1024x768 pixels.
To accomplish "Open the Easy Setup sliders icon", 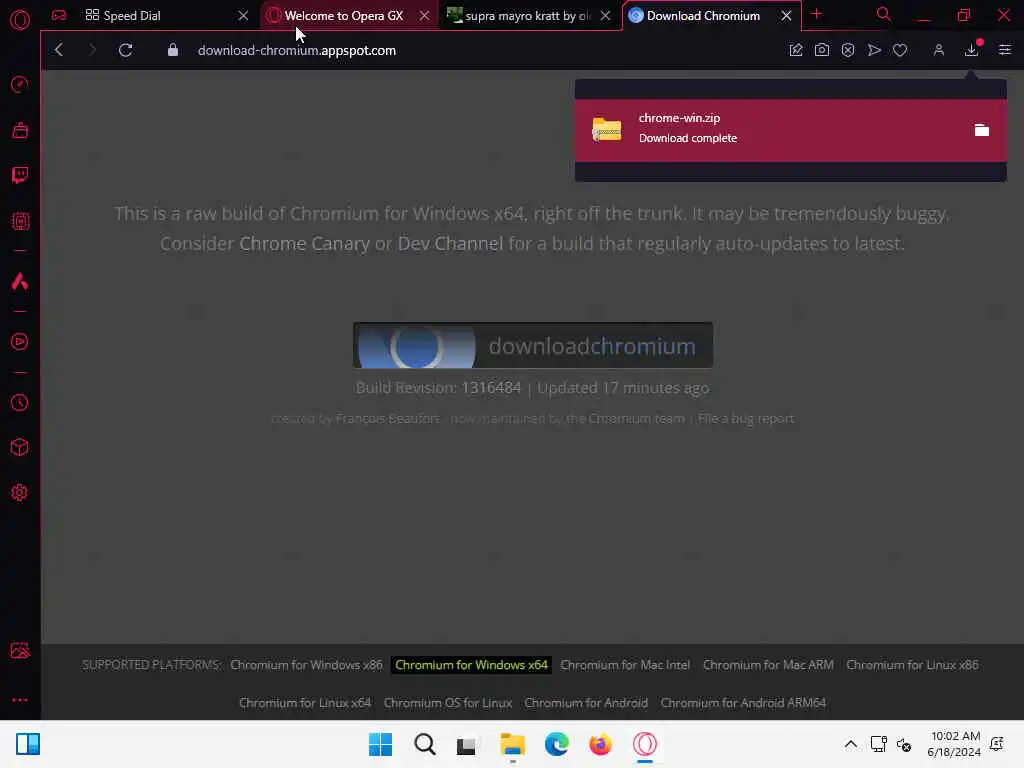I will [1004, 50].
